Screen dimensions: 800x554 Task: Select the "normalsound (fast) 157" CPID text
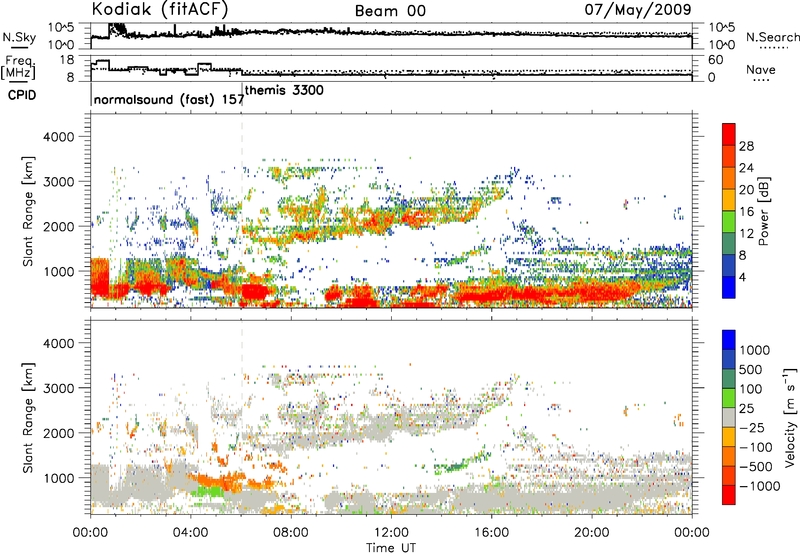pos(169,99)
